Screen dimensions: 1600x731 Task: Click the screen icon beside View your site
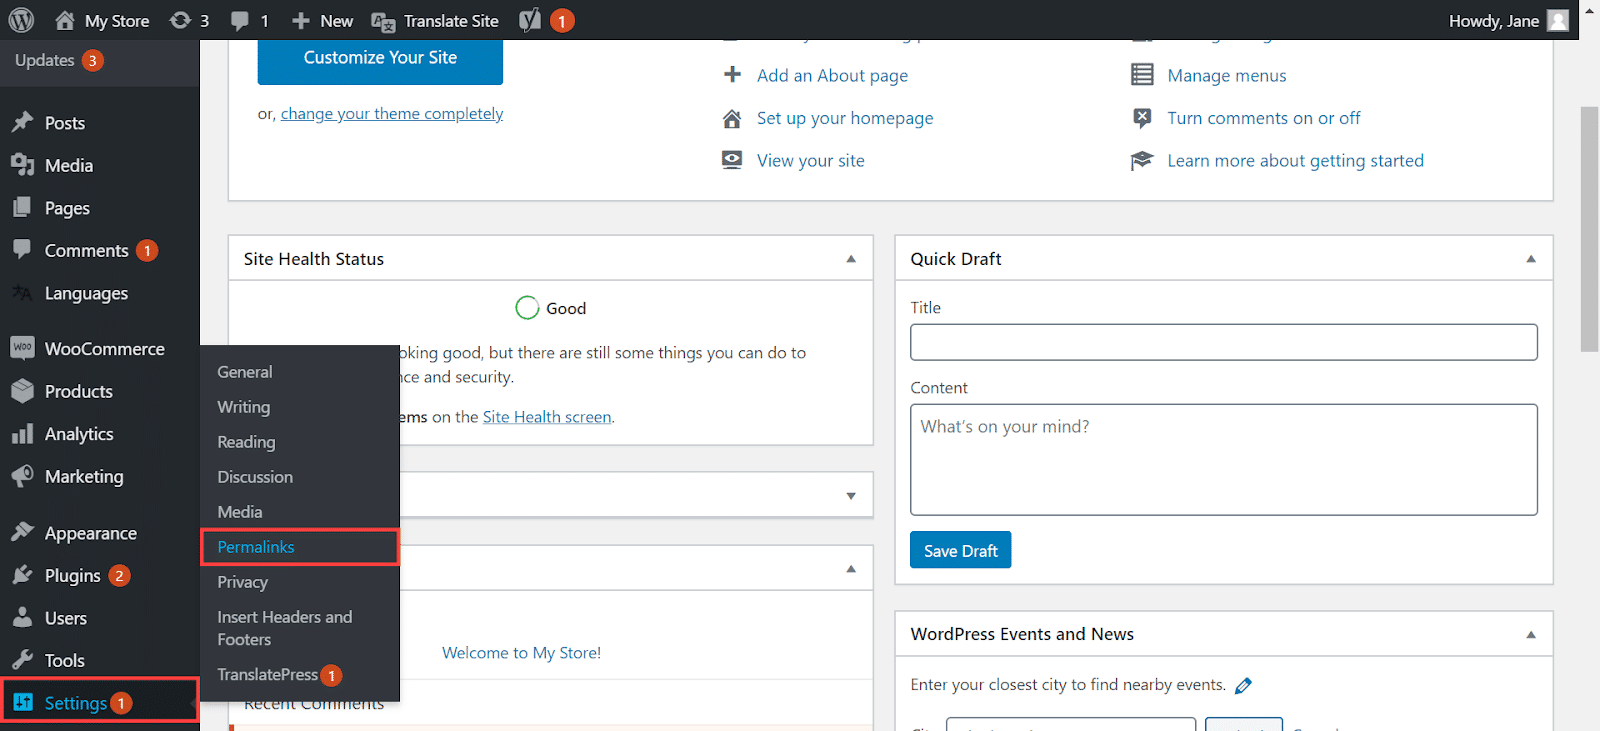click(732, 160)
